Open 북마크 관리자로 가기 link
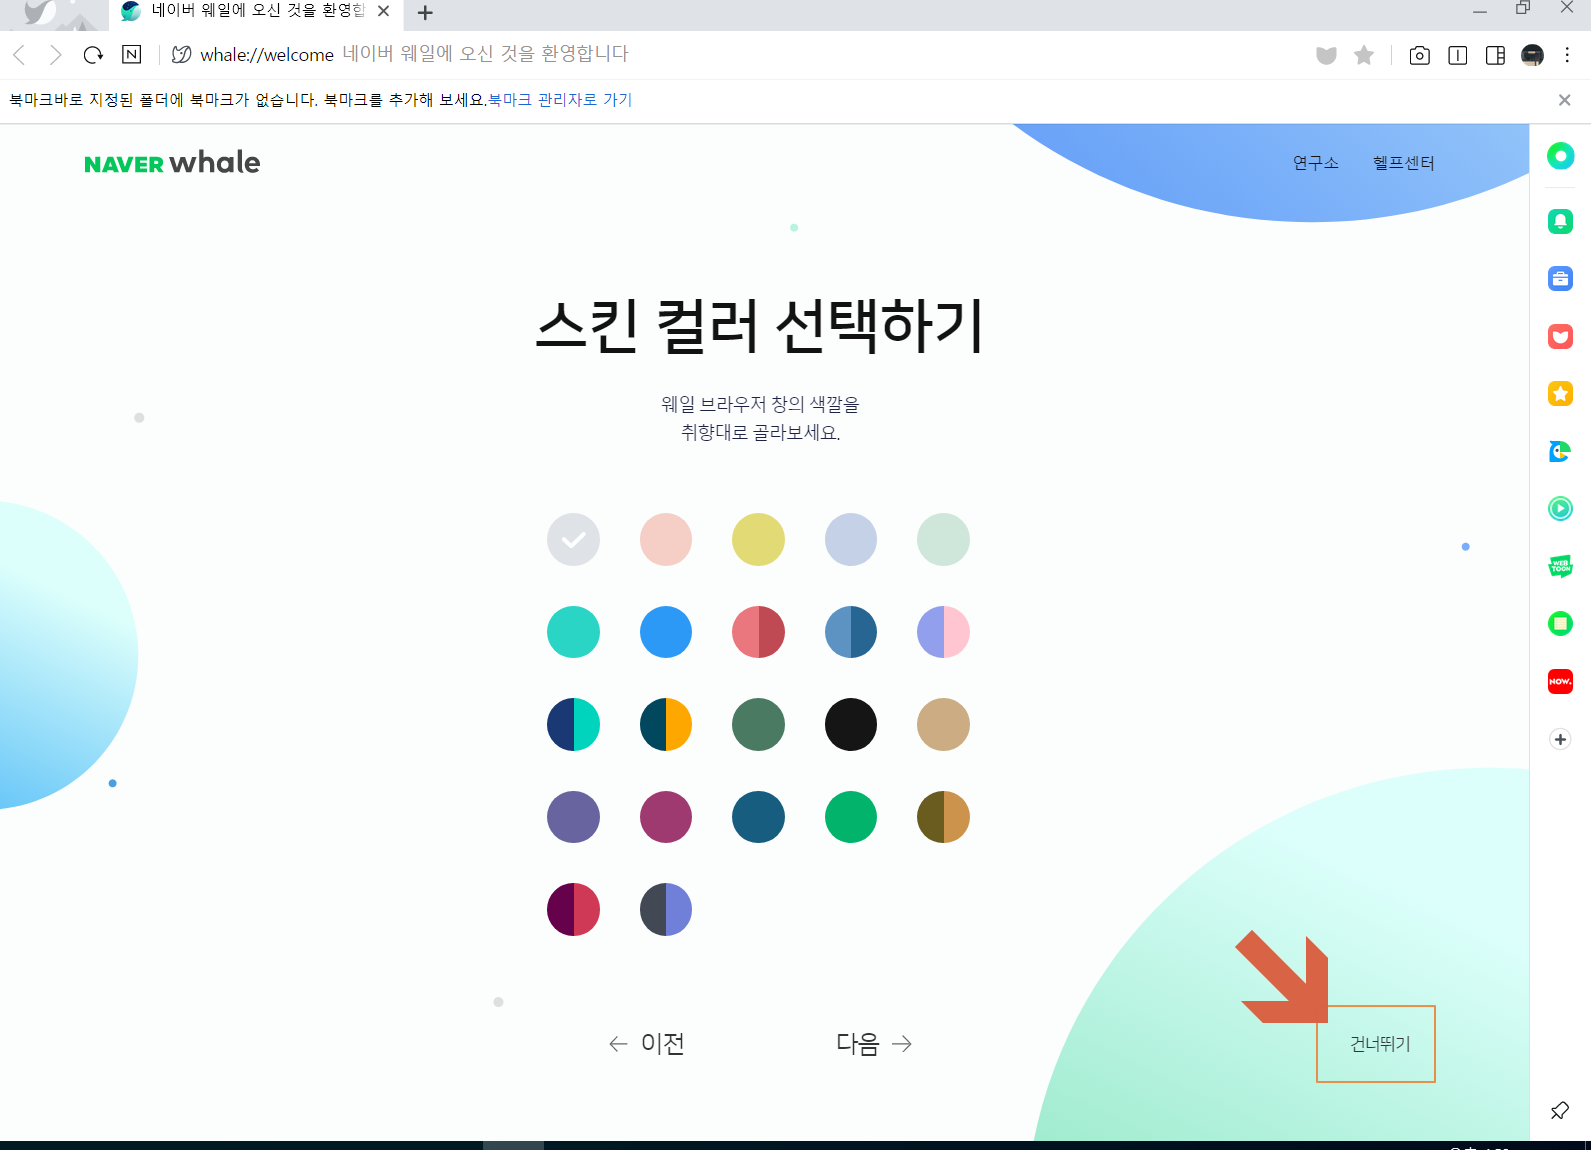 (x=560, y=100)
